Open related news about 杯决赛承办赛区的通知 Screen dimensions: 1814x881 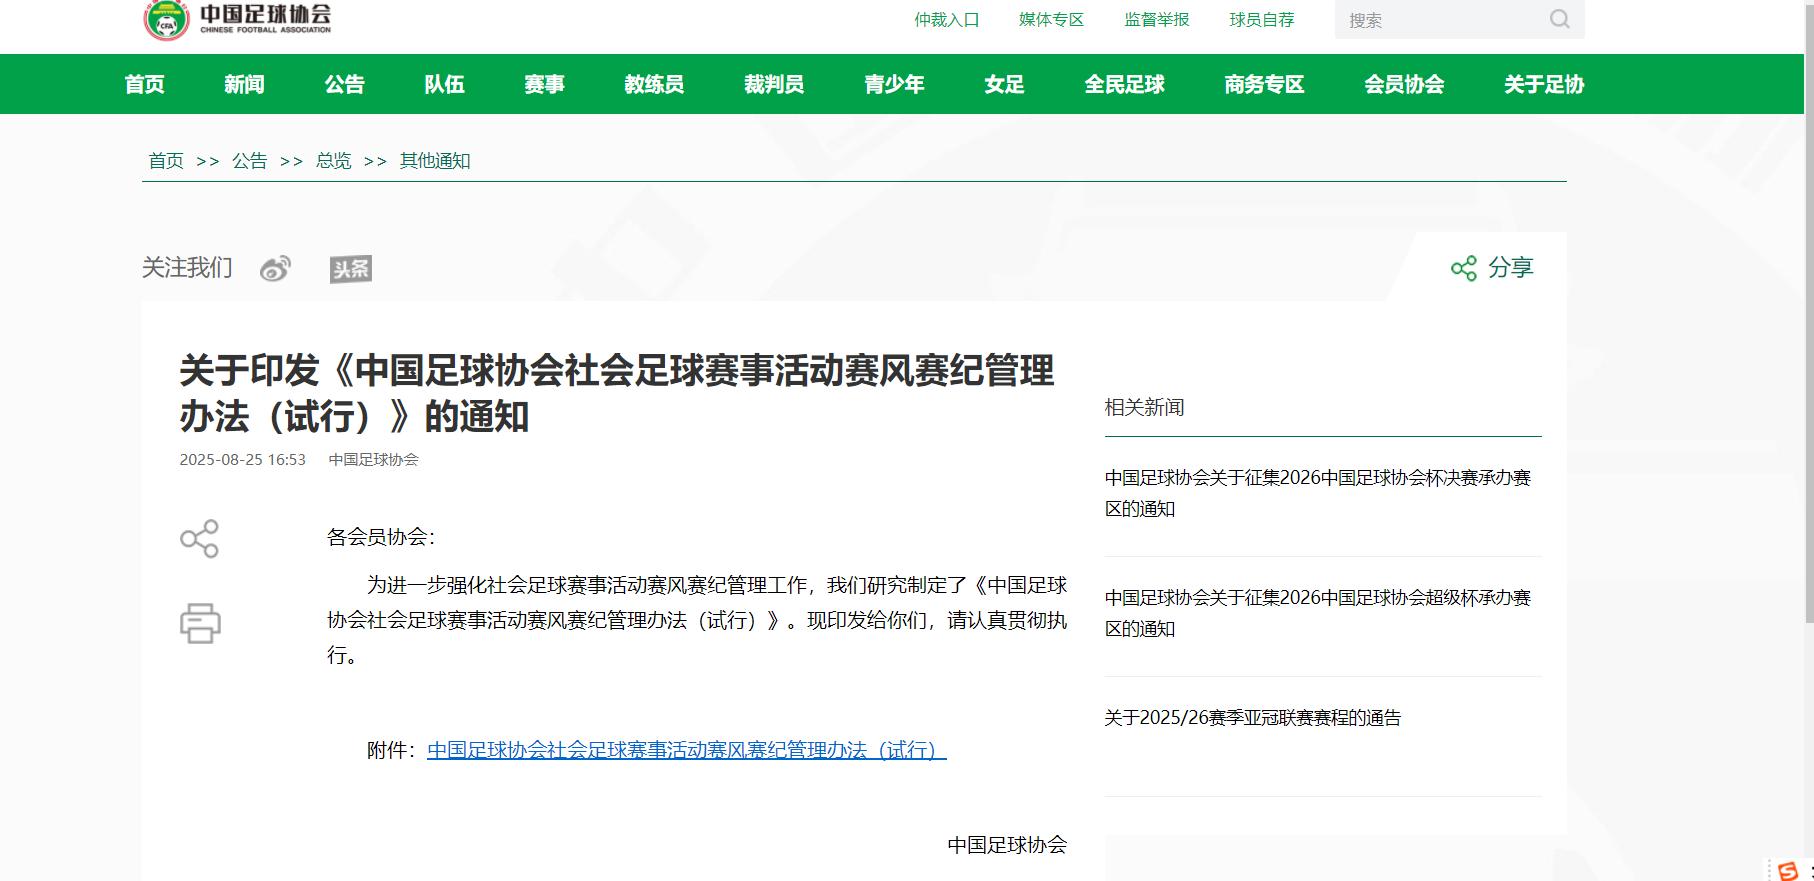(1318, 493)
